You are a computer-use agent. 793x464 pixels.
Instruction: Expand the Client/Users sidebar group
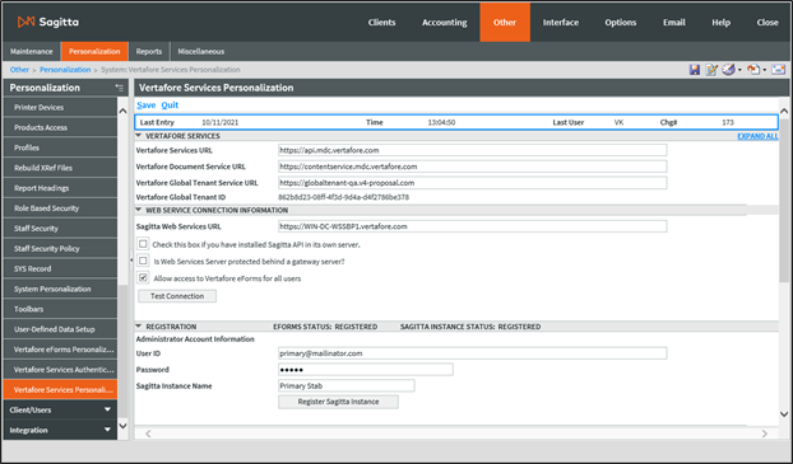coord(107,409)
